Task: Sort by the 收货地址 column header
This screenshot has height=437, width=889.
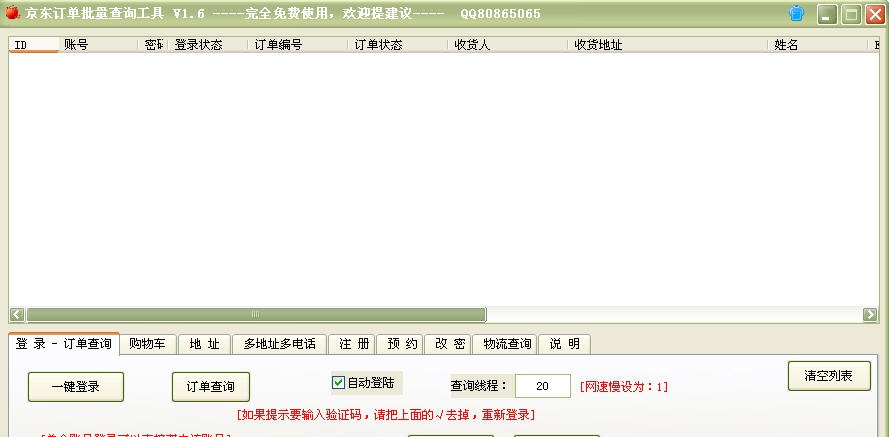Action: tap(668, 45)
